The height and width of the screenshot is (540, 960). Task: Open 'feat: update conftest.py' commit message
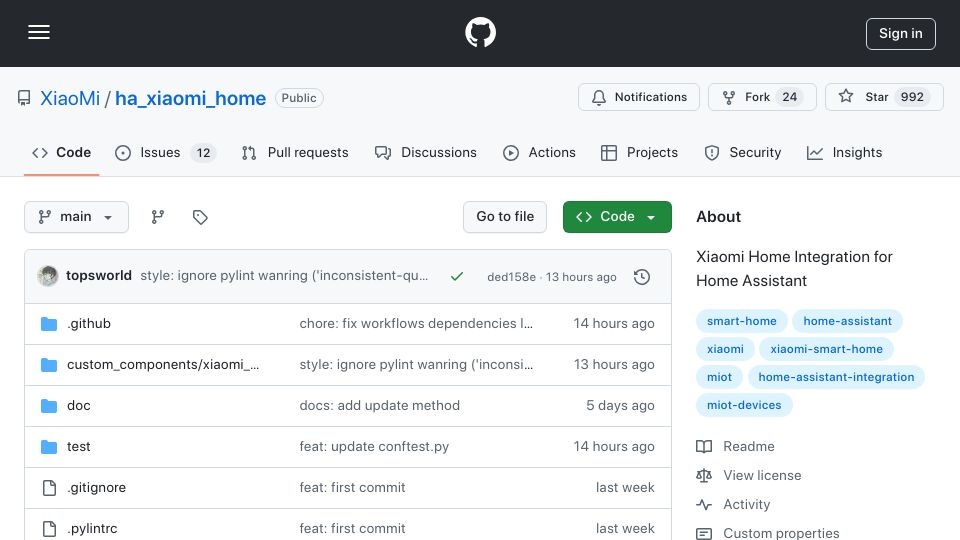click(x=374, y=446)
